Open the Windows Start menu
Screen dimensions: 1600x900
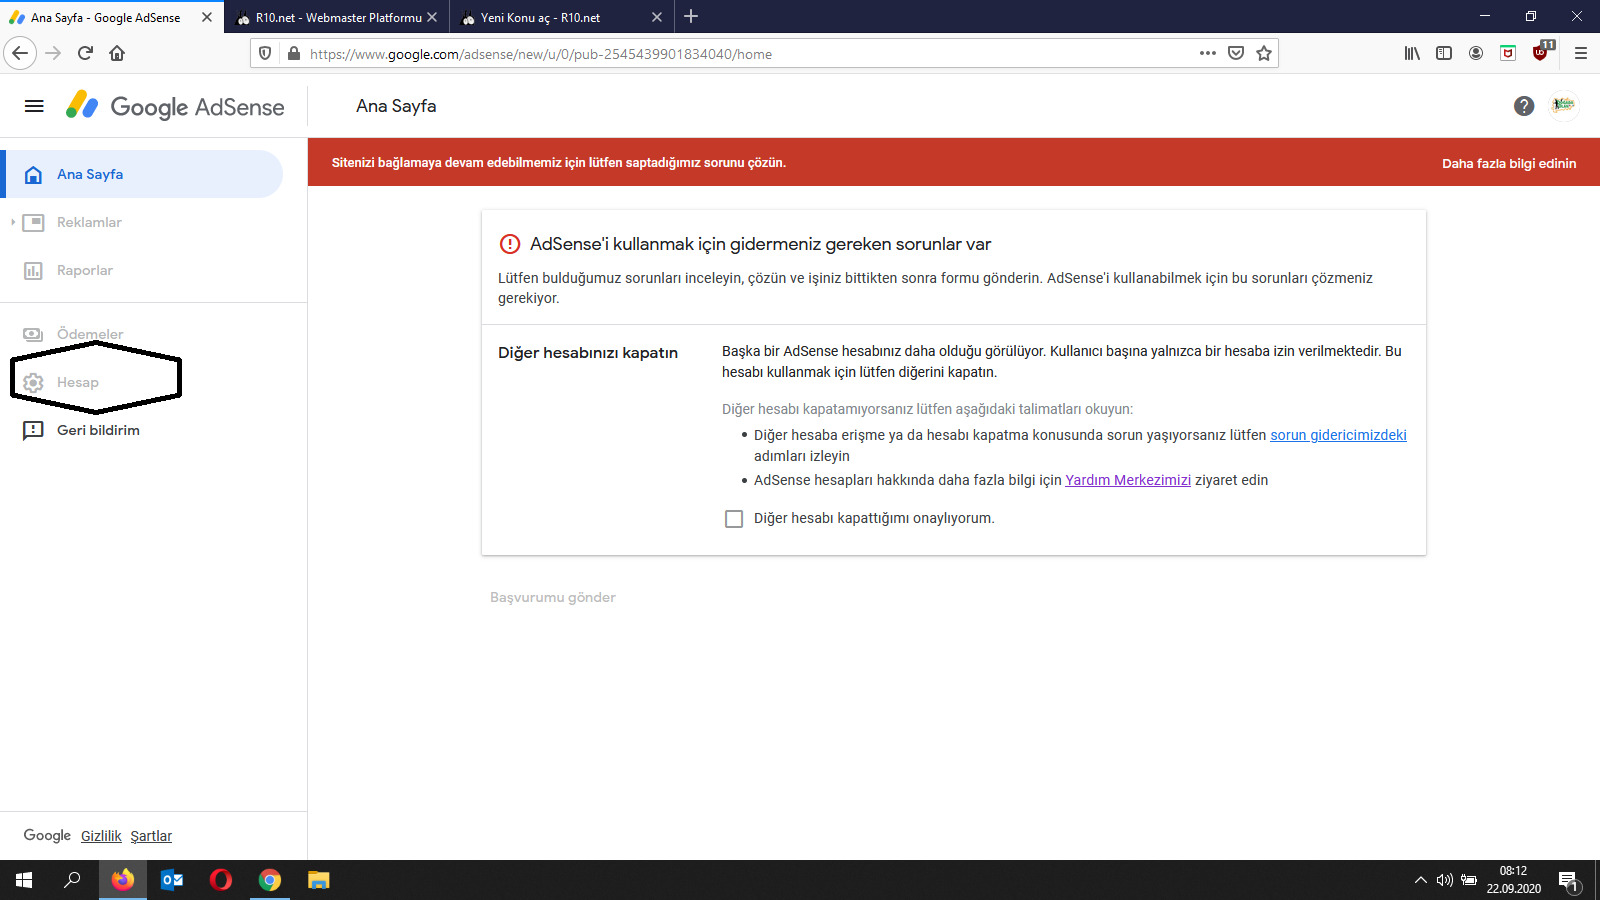tap(24, 880)
